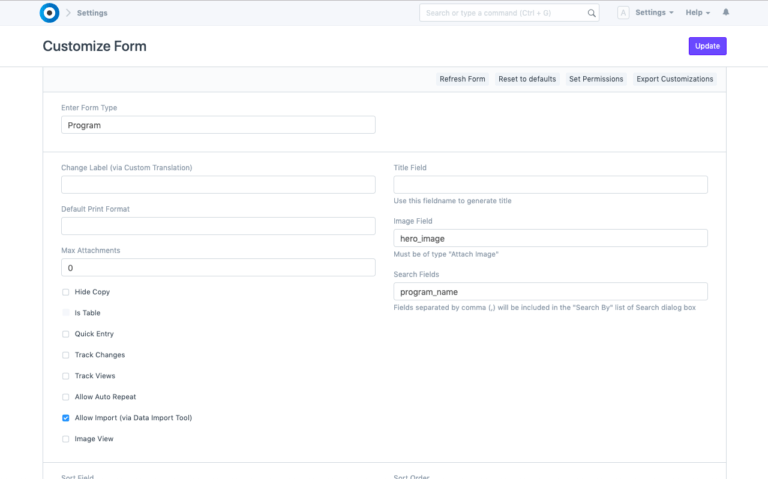Click Refresh Form in toolbar

tap(462, 79)
